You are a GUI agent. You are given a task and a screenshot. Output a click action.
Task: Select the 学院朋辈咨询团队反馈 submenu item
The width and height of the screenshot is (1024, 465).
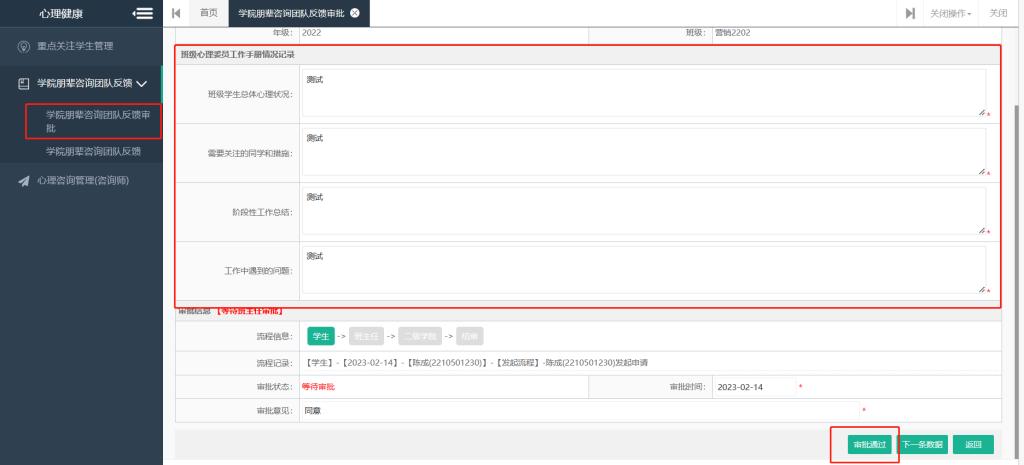click(93, 152)
